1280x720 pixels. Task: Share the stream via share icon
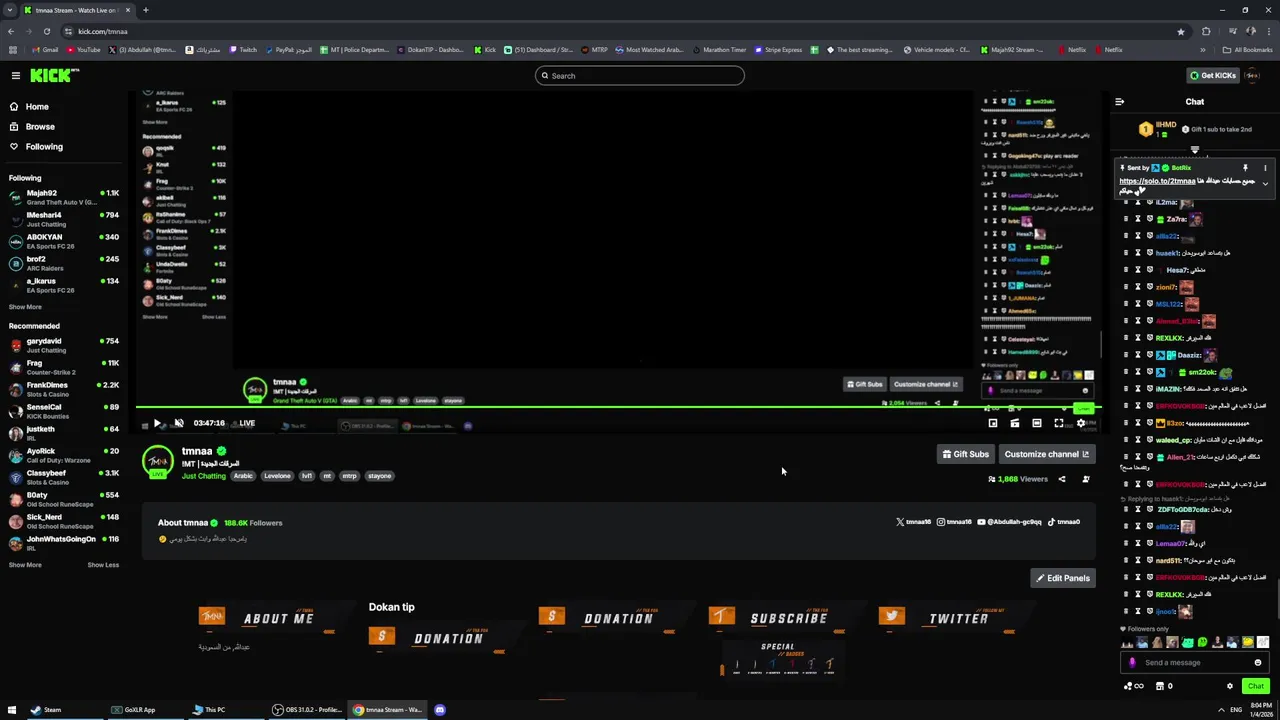[x=1062, y=479]
